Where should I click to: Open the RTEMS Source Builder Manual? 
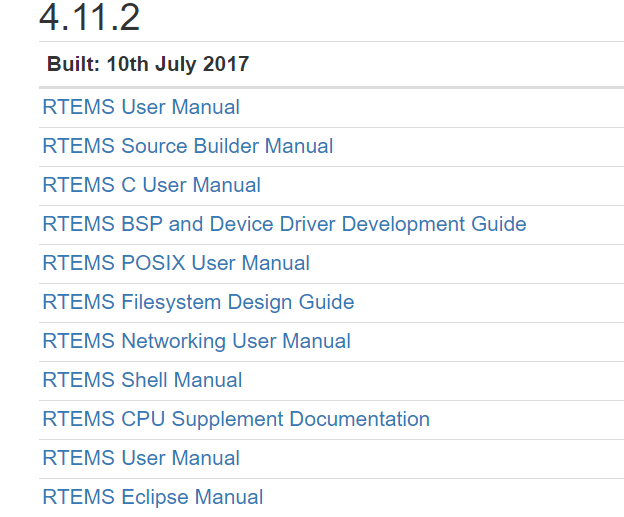pyautogui.click(x=187, y=146)
